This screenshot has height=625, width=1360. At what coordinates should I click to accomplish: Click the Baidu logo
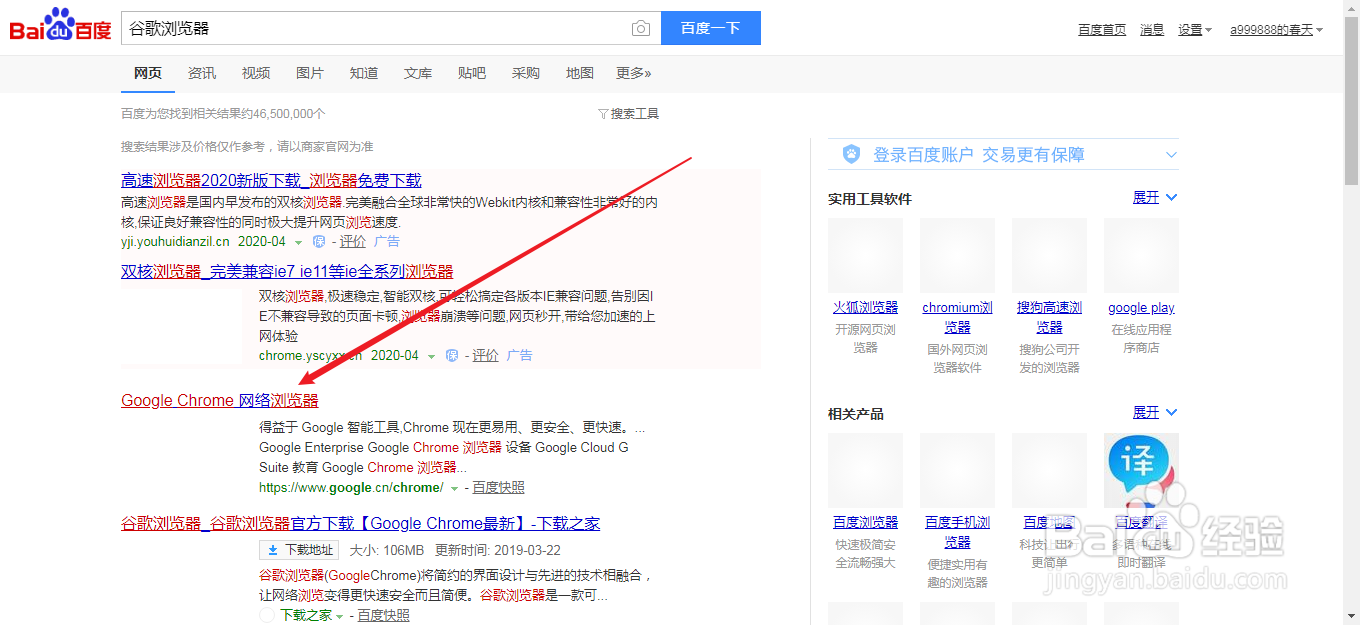click(x=60, y=27)
